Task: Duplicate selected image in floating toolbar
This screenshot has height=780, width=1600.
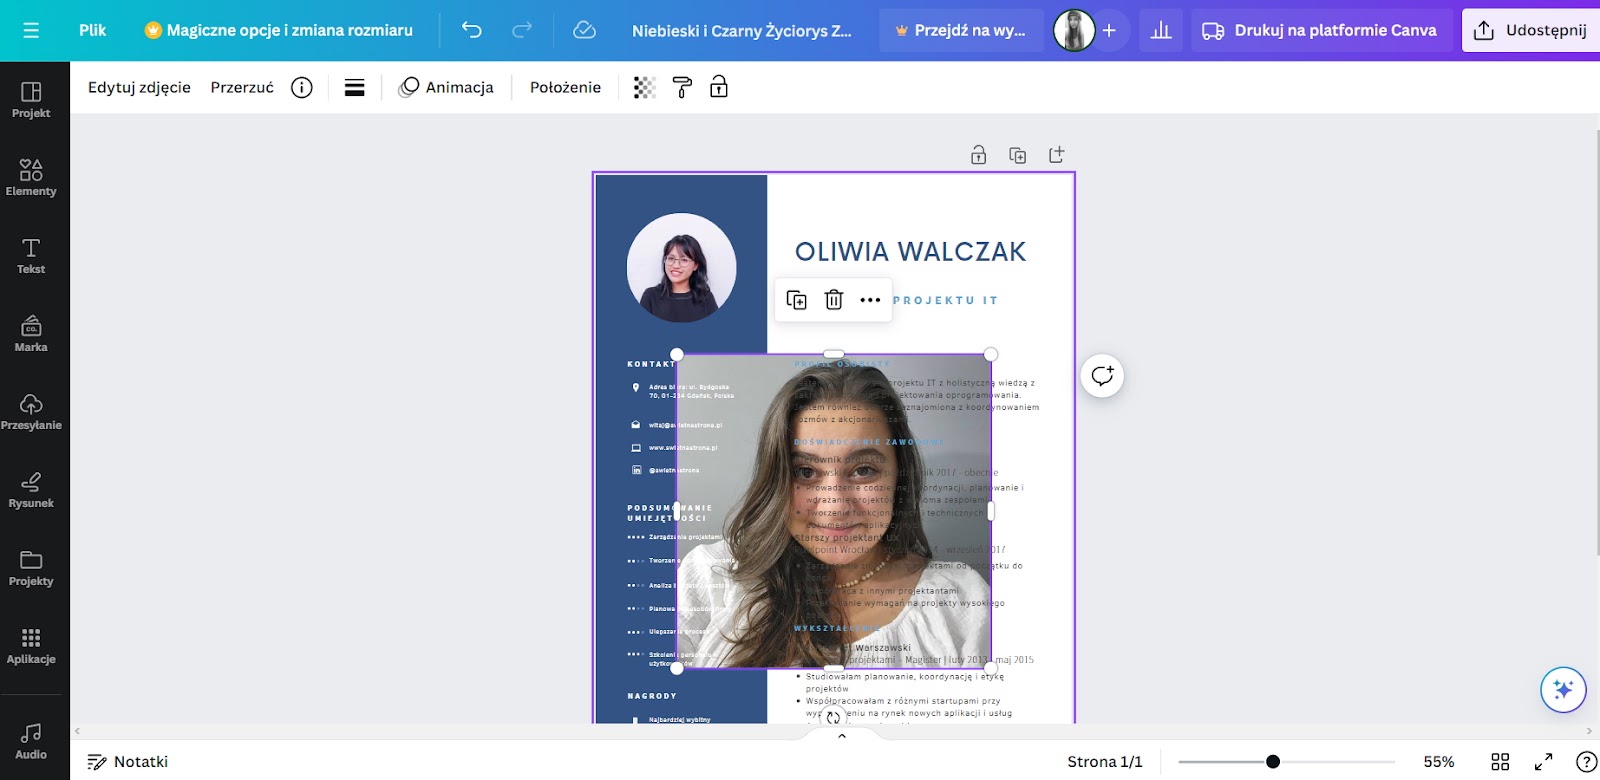Action: (797, 300)
